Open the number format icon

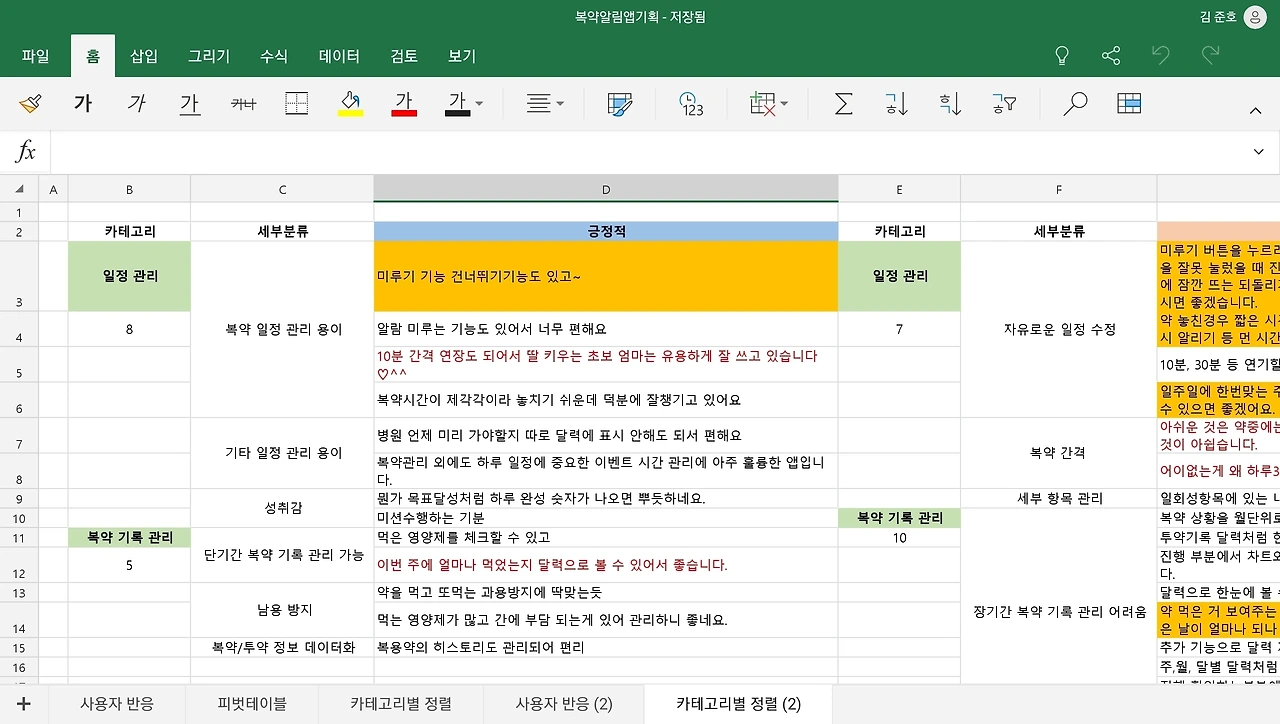click(x=691, y=103)
